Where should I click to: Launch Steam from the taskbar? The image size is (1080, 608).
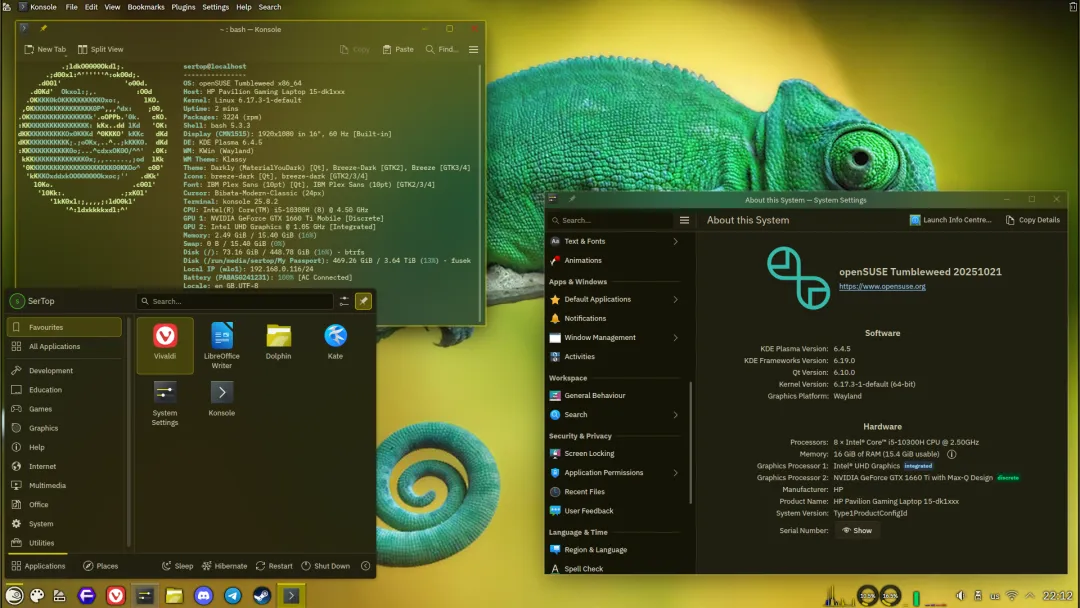[262, 595]
